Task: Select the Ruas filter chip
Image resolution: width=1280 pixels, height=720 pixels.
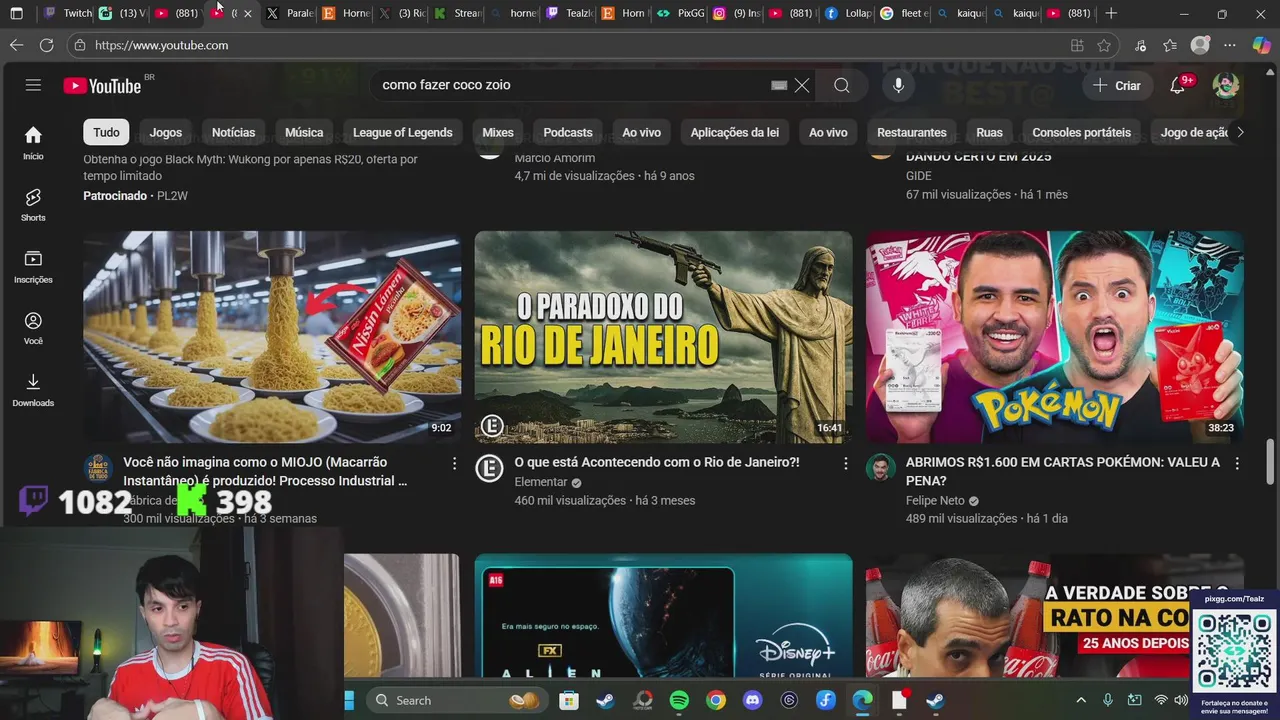Action: 989,132
